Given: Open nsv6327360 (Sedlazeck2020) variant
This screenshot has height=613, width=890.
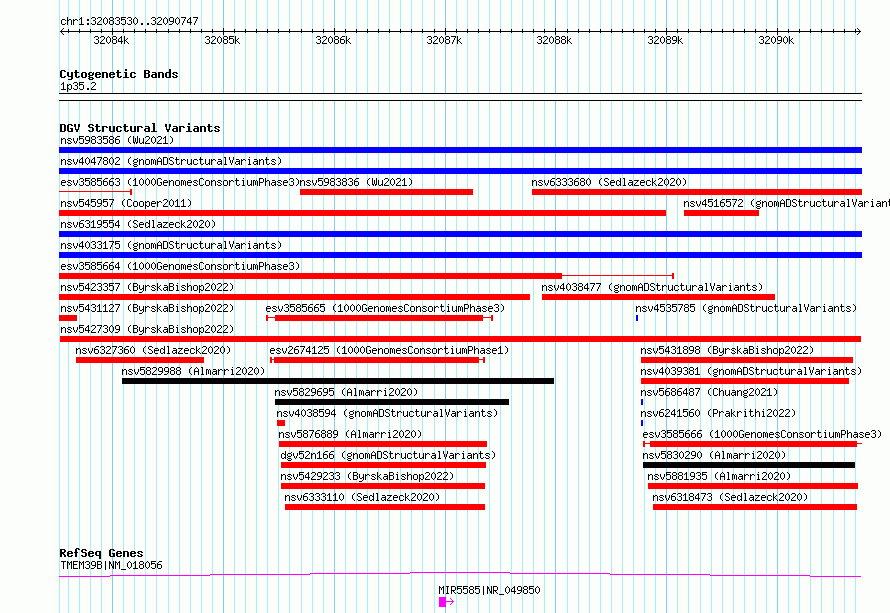Looking at the screenshot, I should click(x=153, y=350).
